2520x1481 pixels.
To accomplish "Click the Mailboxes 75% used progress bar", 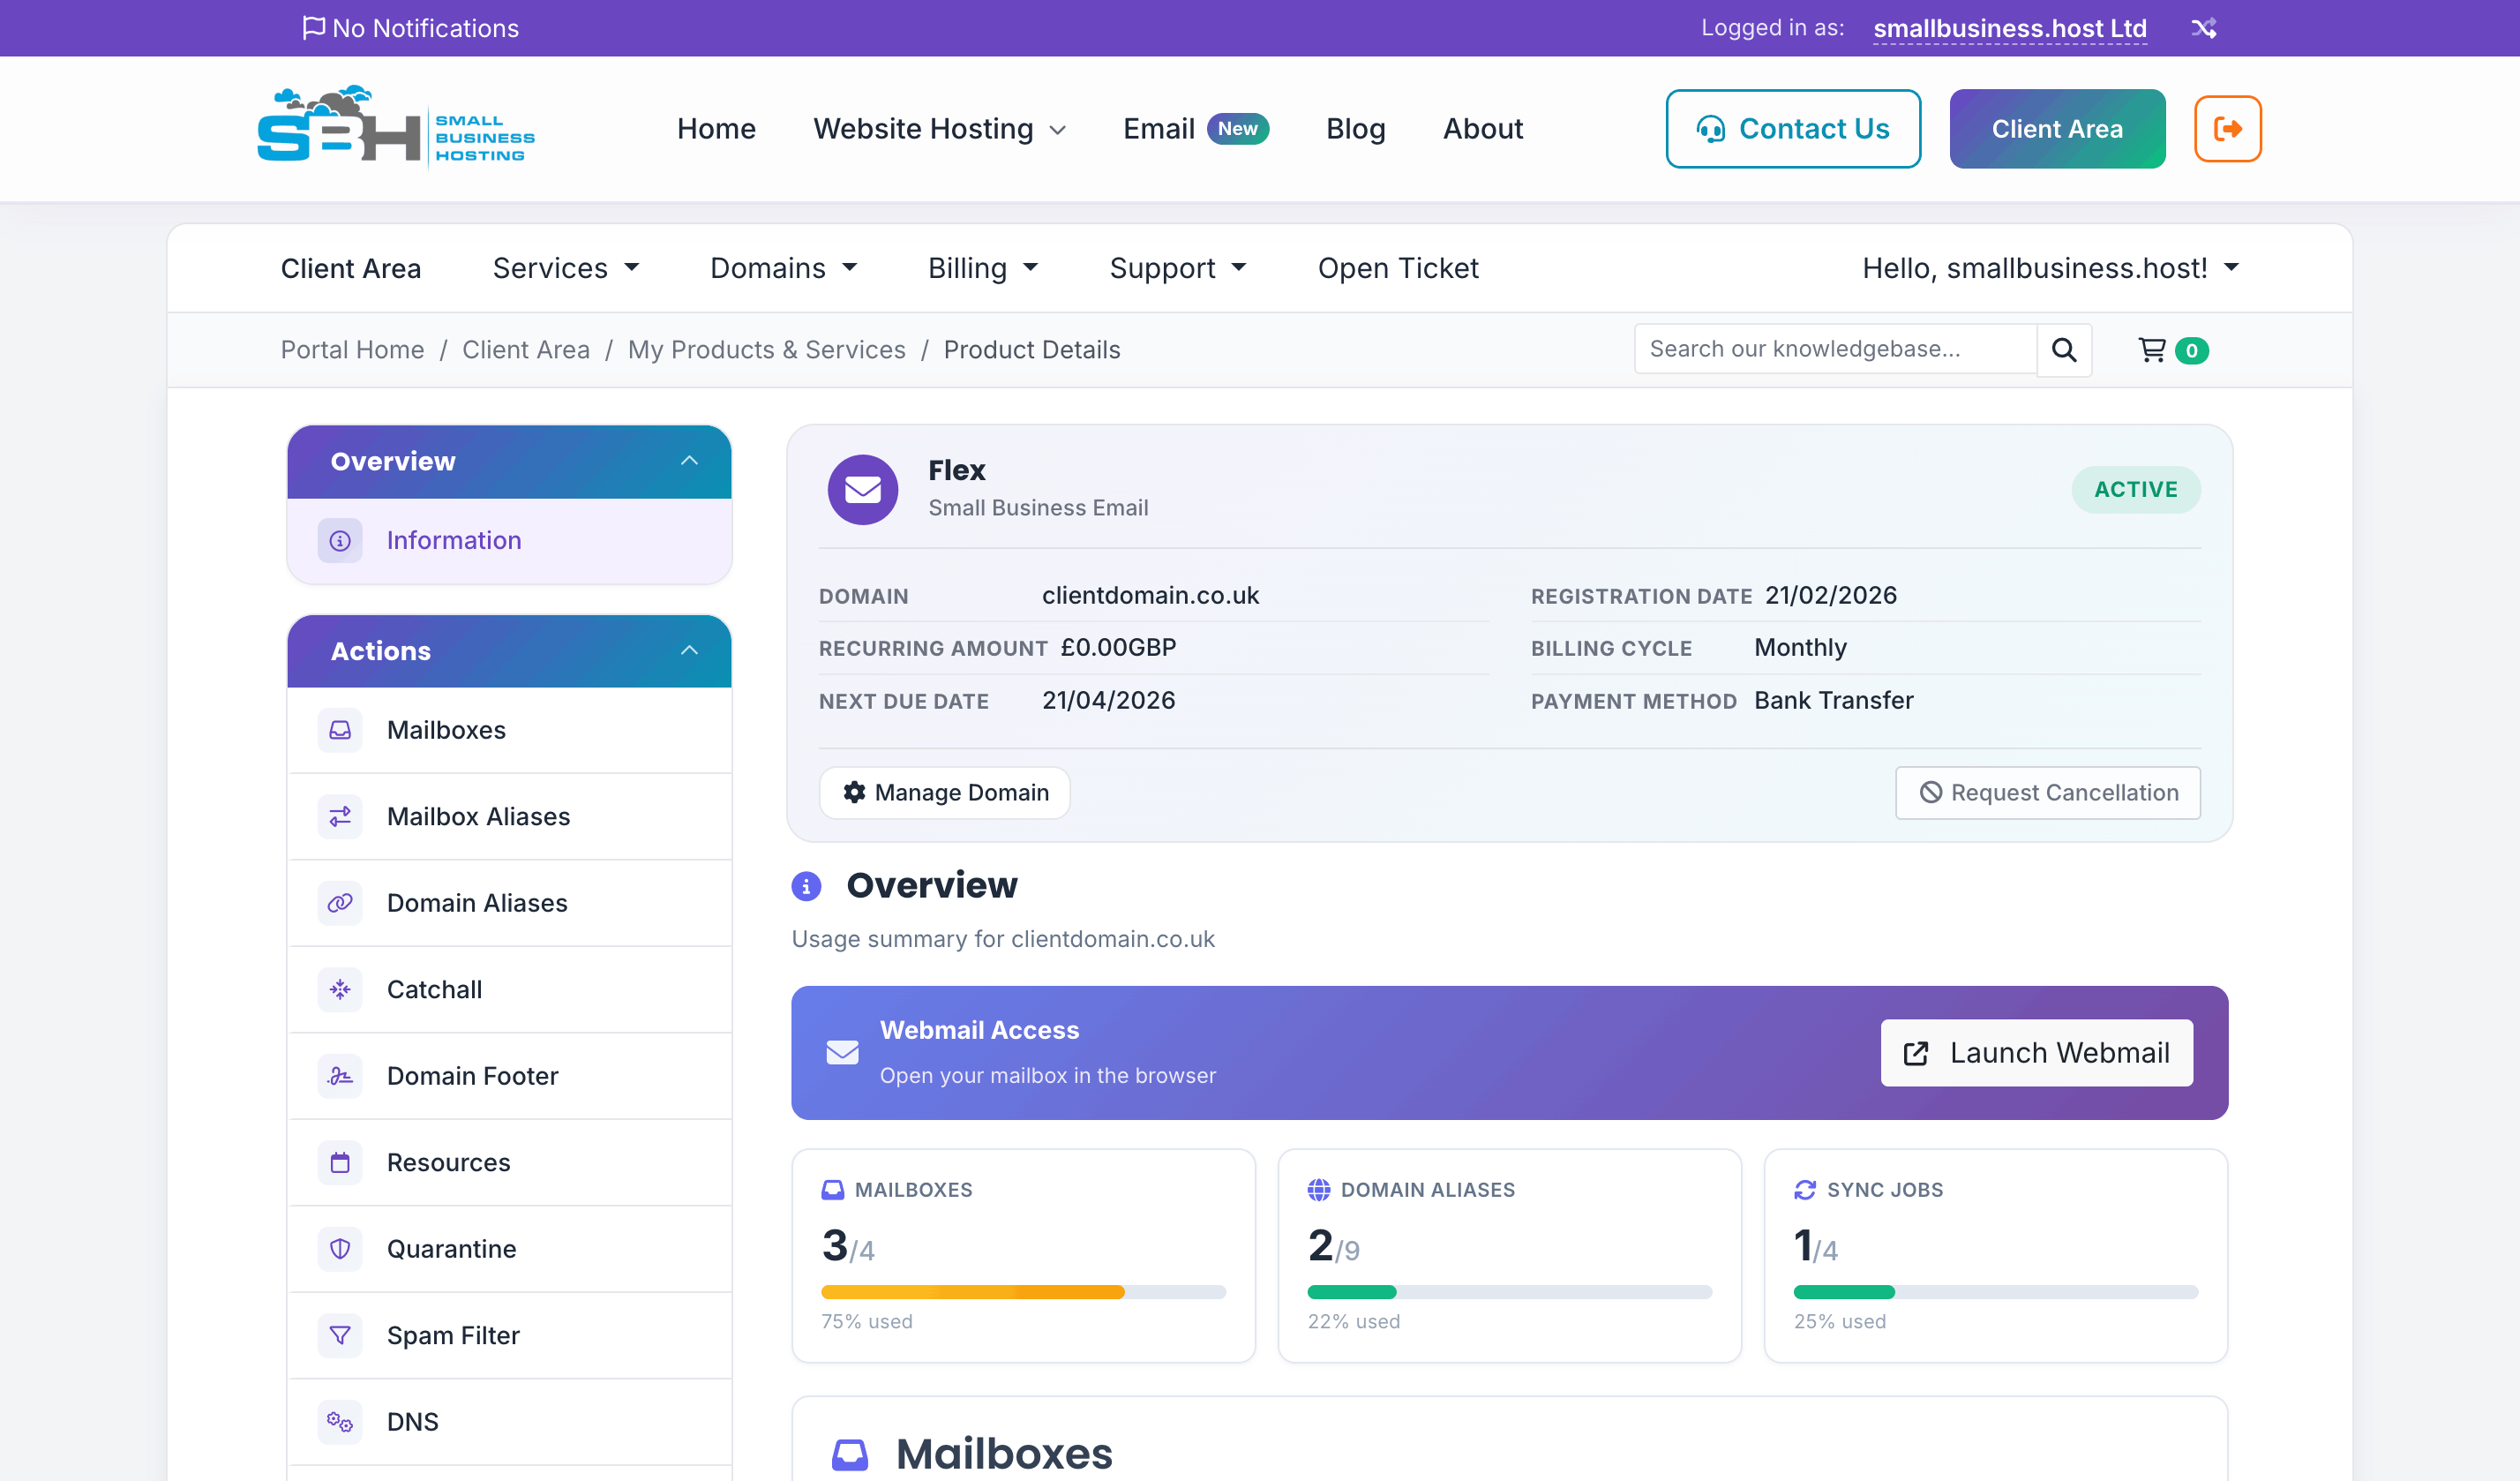I will 1023,1292.
